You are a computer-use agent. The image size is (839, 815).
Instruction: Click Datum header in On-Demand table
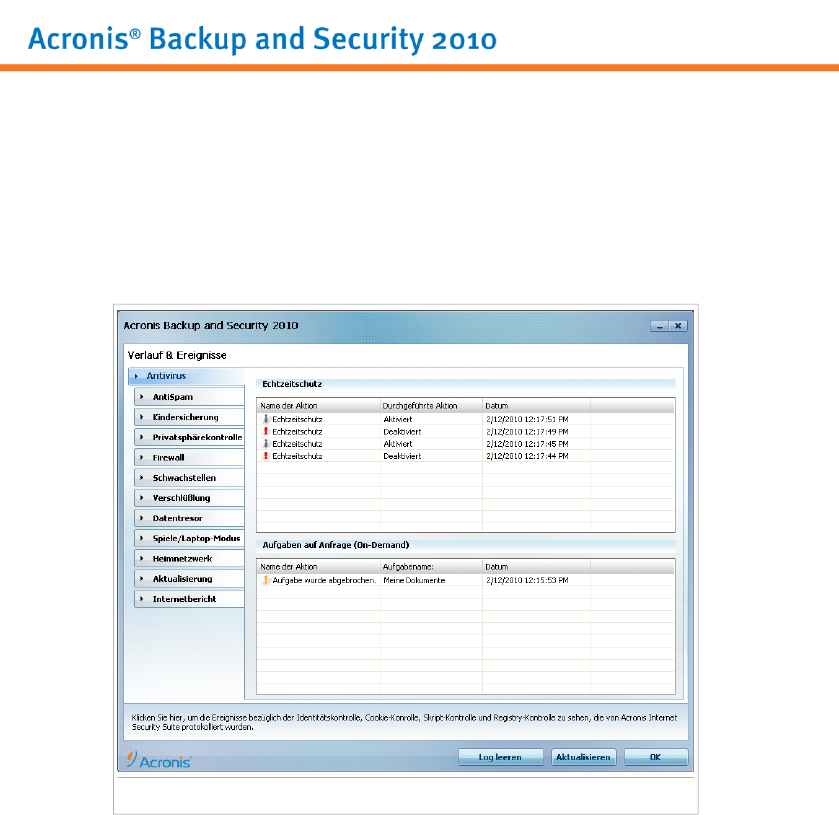536,567
